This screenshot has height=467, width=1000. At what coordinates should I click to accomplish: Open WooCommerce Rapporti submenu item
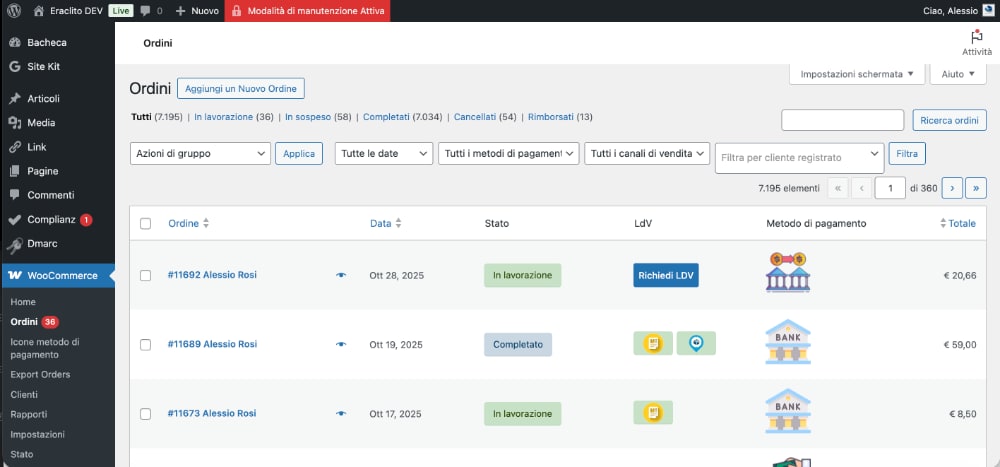[29, 414]
